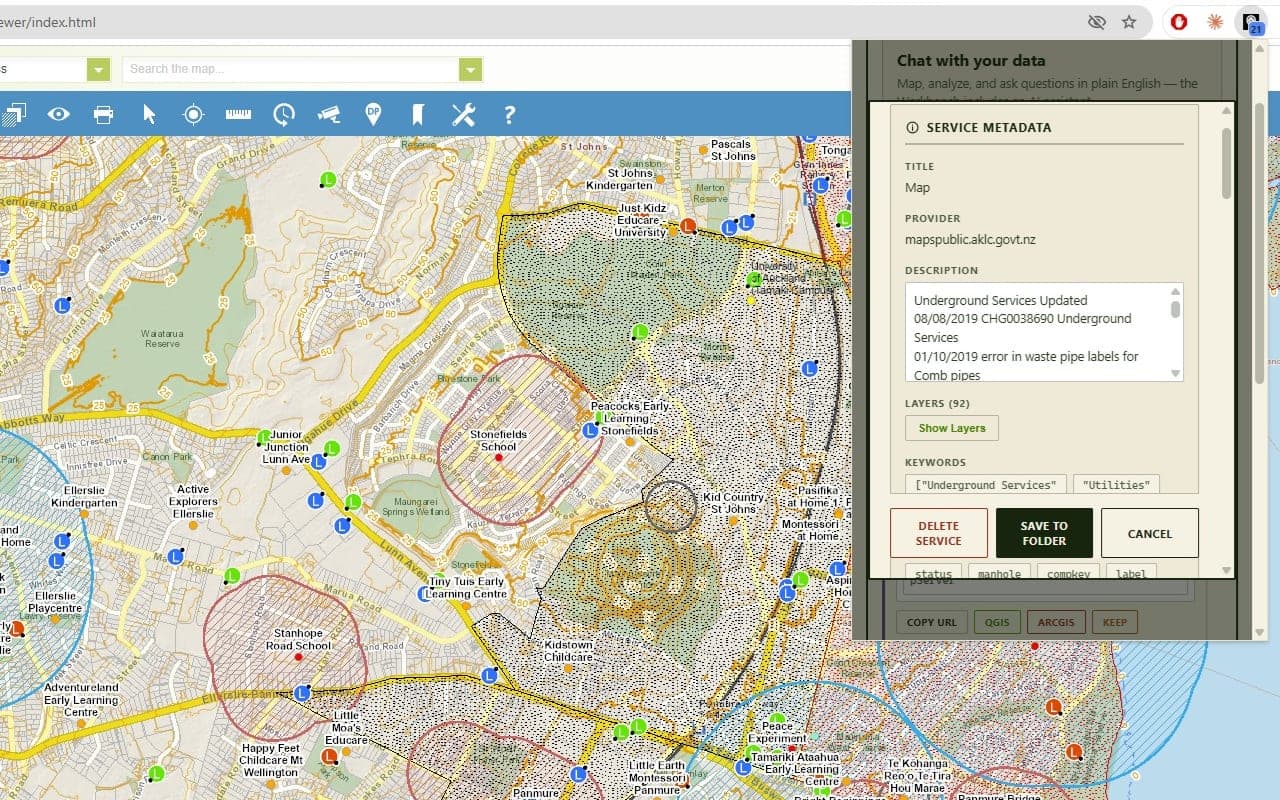Click the Chat with your data heading
This screenshot has width=1280, height=800.
[x=971, y=60]
